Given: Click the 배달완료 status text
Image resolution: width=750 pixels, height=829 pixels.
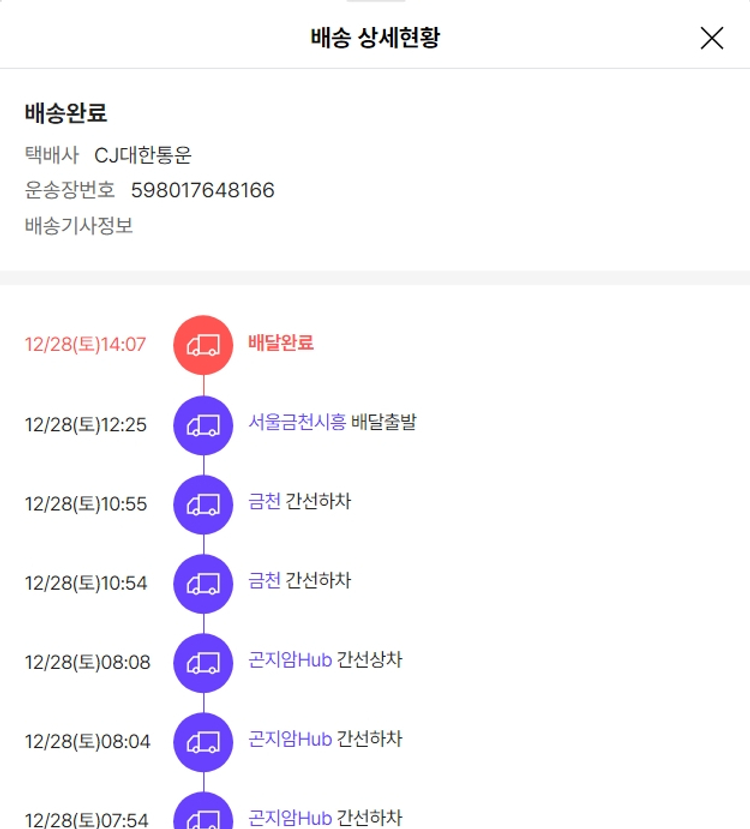Looking at the screenshot, I should (281, 342).
